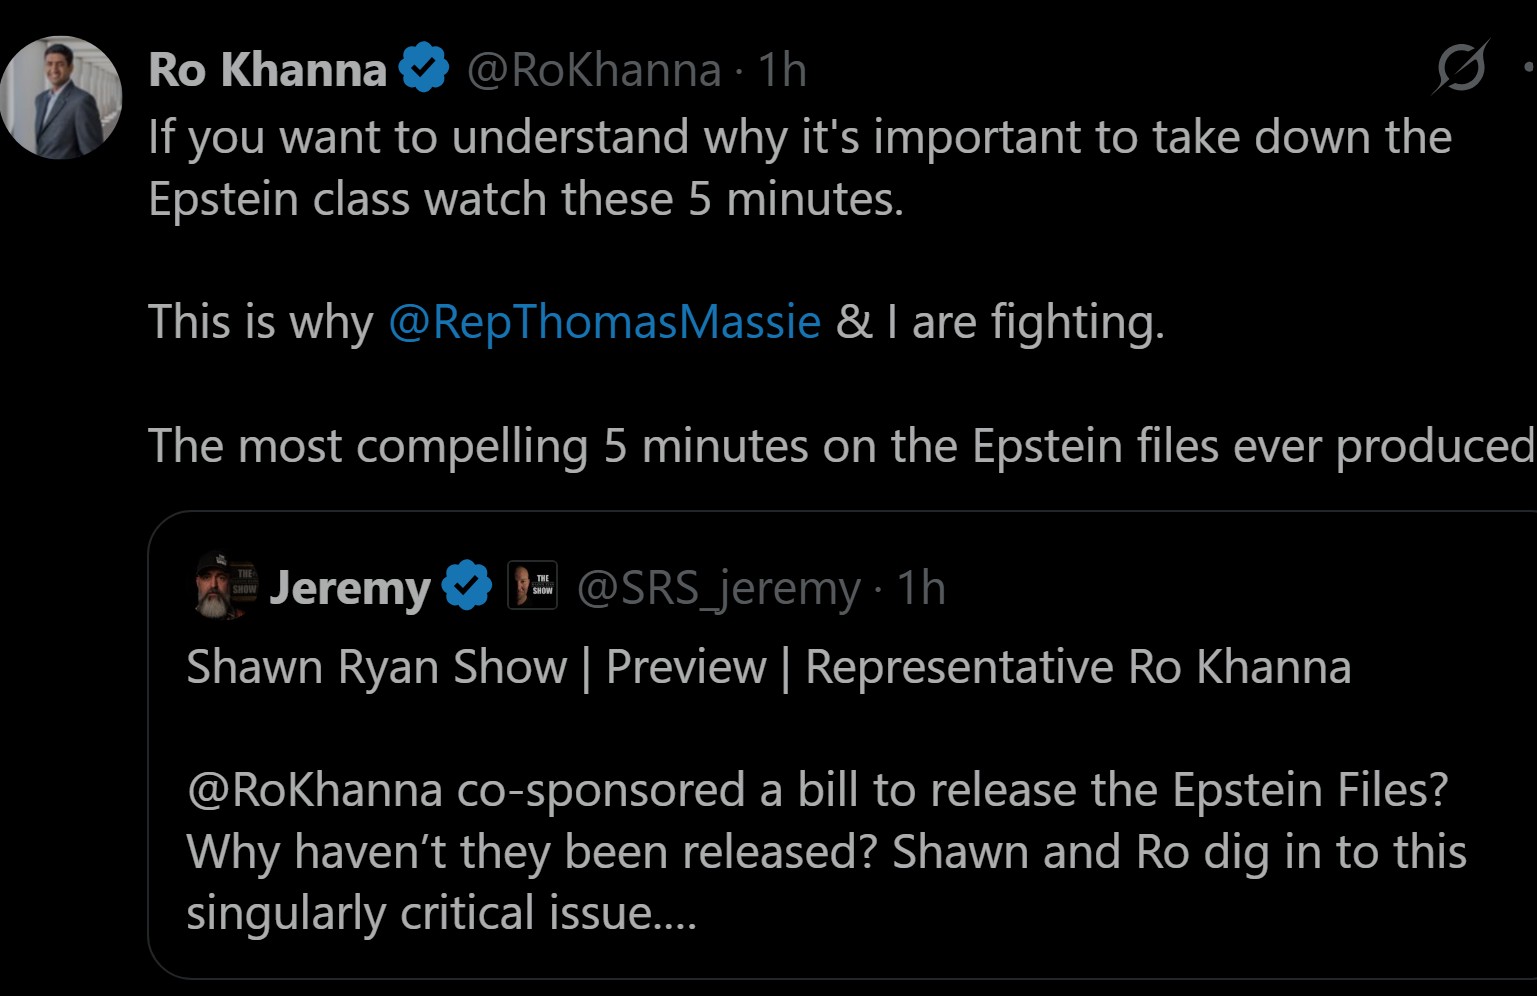Open the @RoKhanna handle in the header
Image resolution: width=1537 pixels, height=996 pixels.
click(594, 70)
